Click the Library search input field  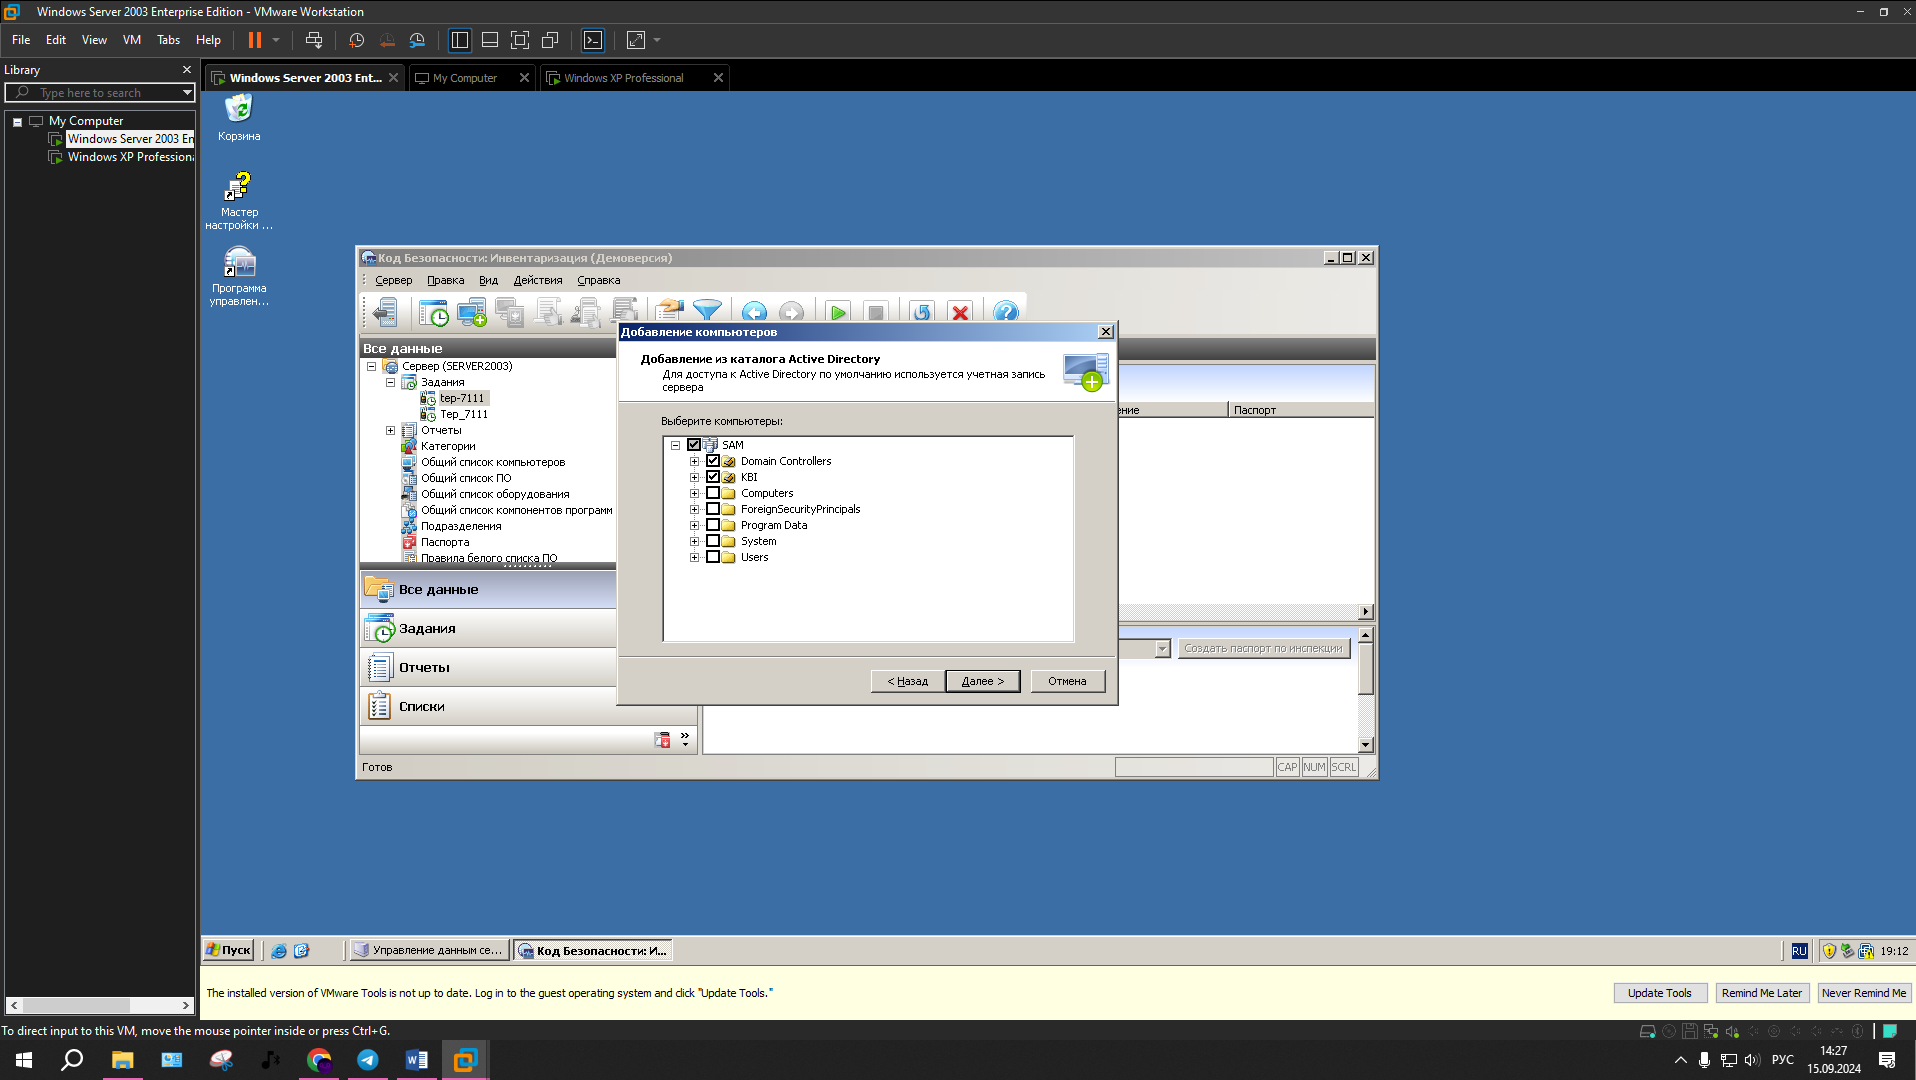point(100,92)
